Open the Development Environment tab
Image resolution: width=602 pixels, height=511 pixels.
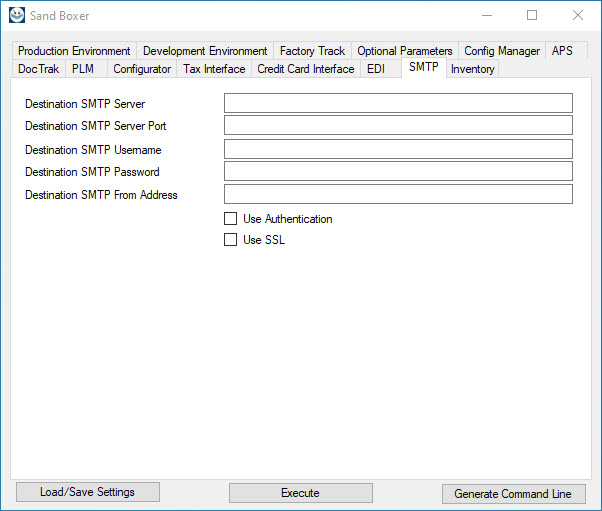205,51
